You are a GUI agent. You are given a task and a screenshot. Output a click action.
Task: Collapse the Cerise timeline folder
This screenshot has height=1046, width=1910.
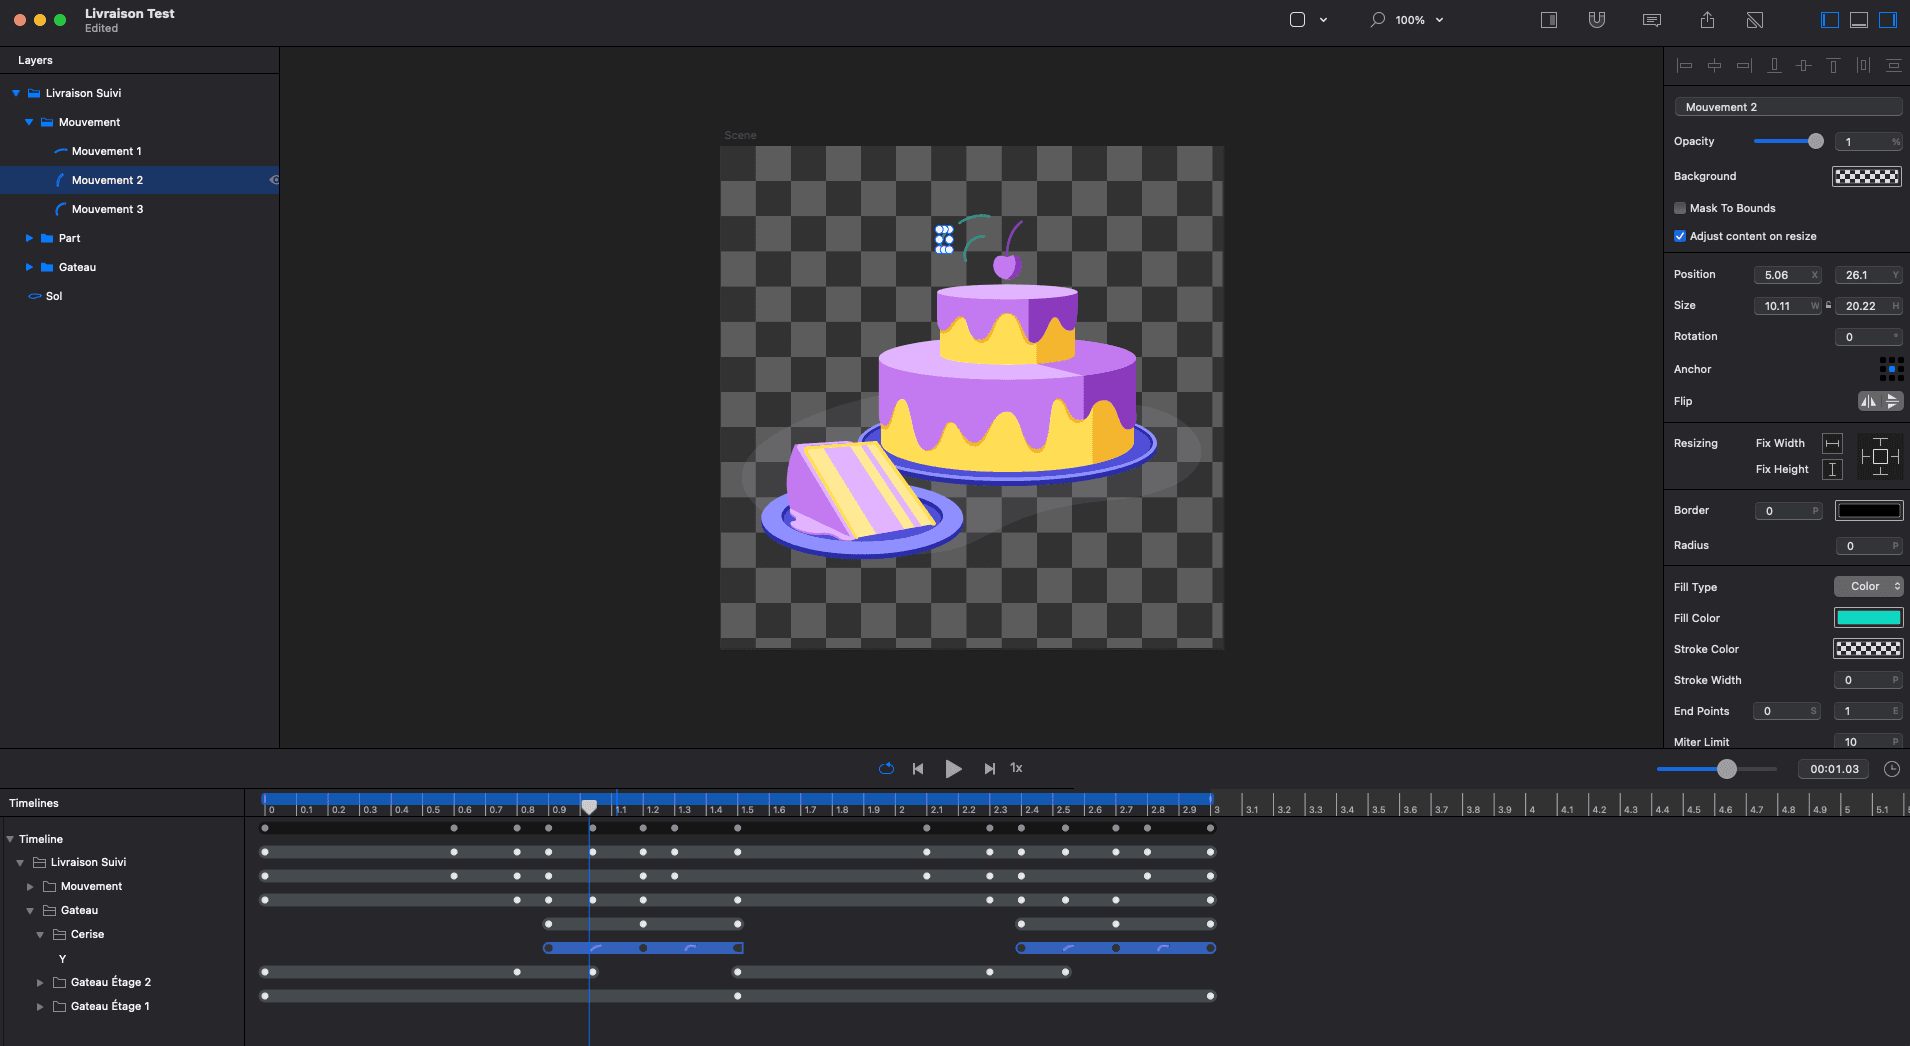[40, 935]
